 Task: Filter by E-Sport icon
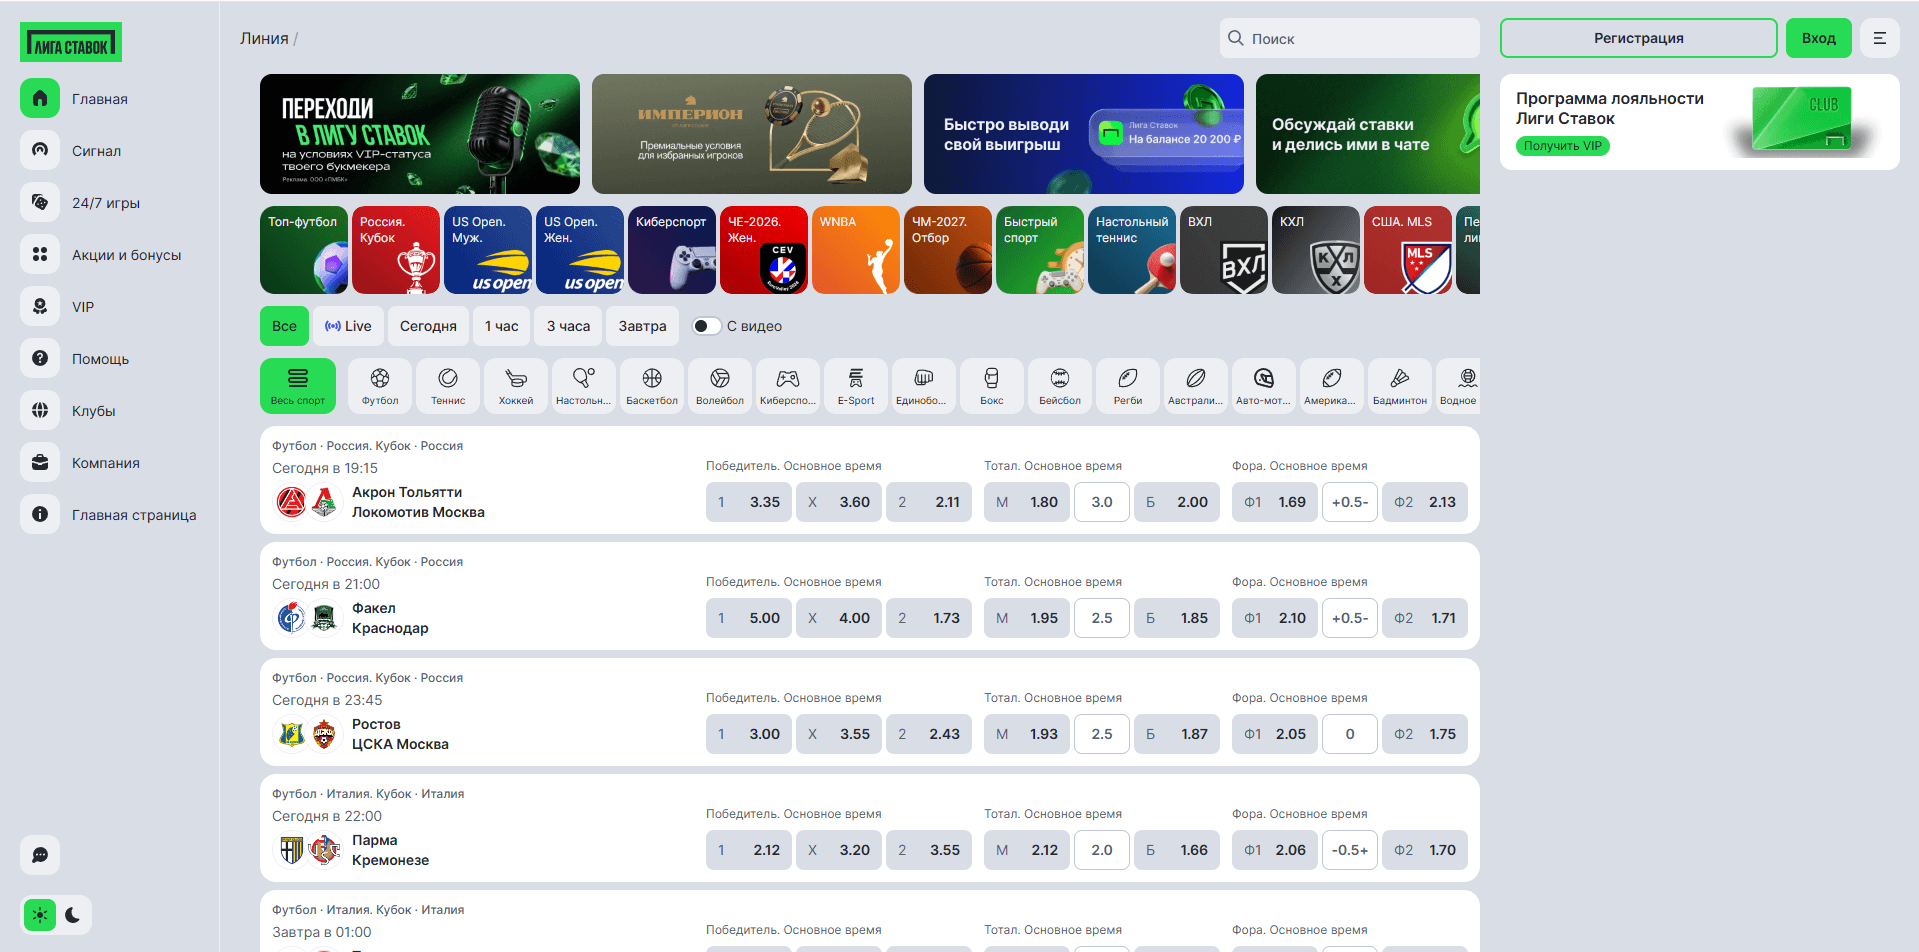pyautogui.click(x=856, y=385)
